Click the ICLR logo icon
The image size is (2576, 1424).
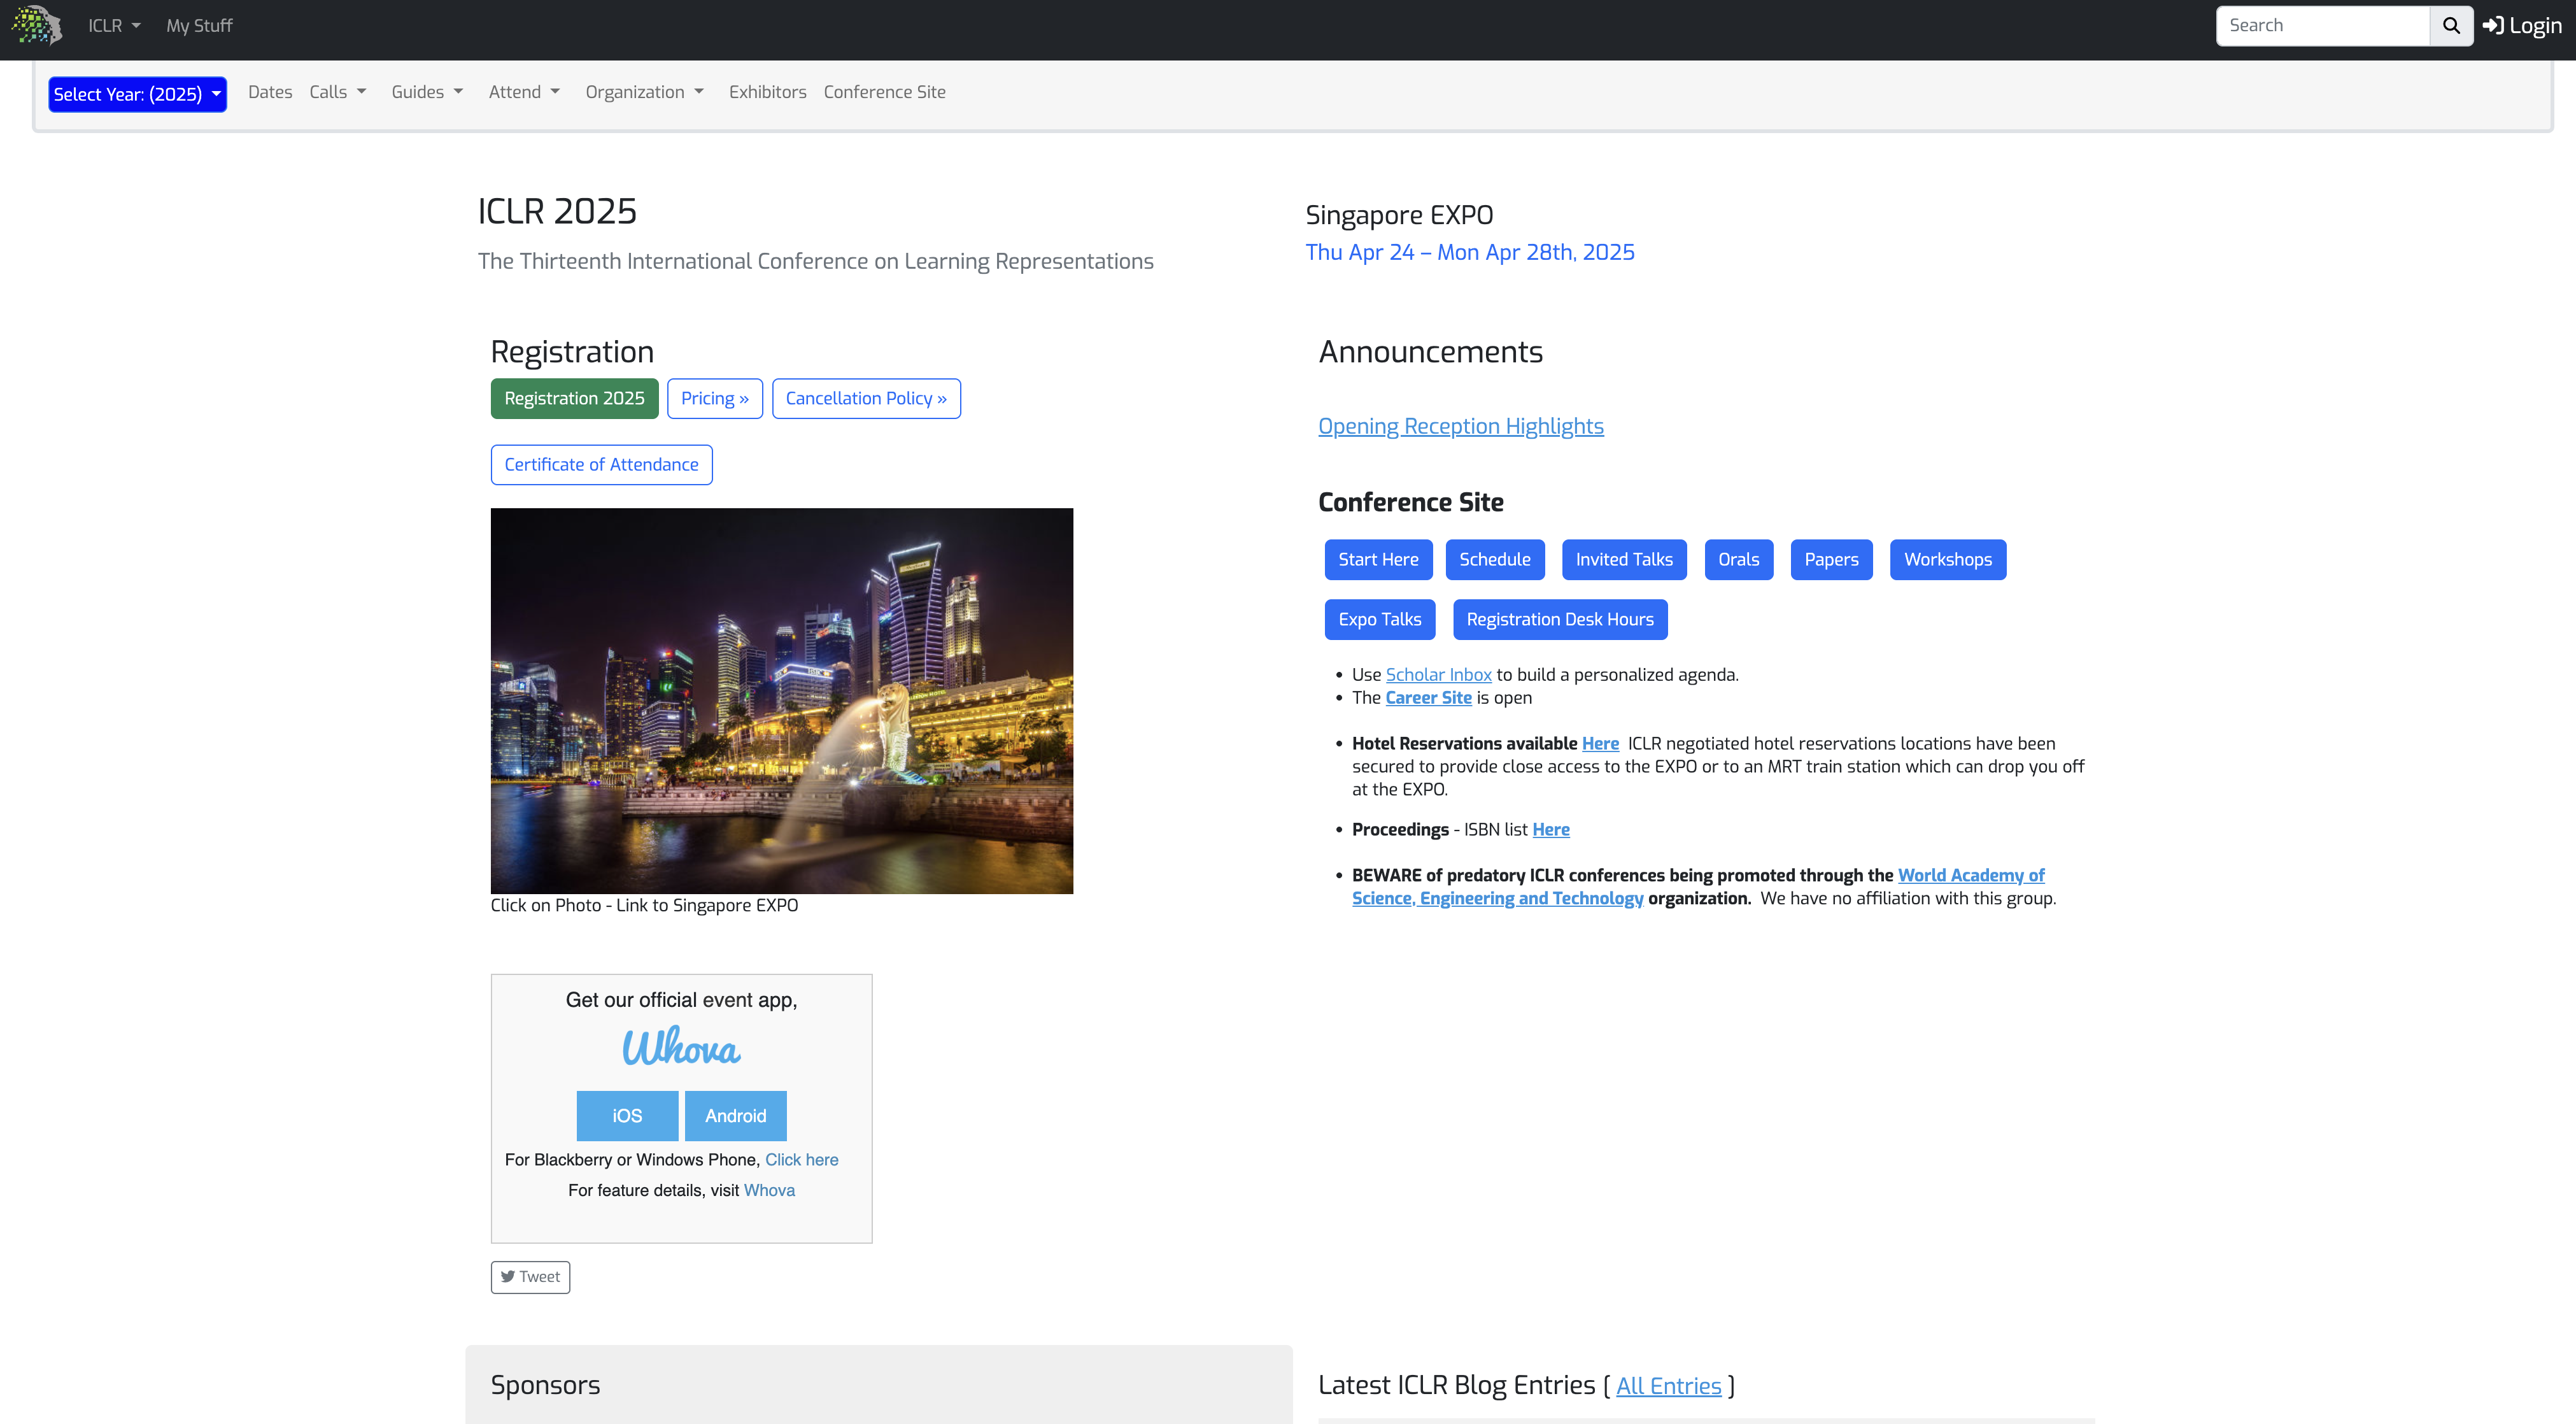click(x=37, y=25)
